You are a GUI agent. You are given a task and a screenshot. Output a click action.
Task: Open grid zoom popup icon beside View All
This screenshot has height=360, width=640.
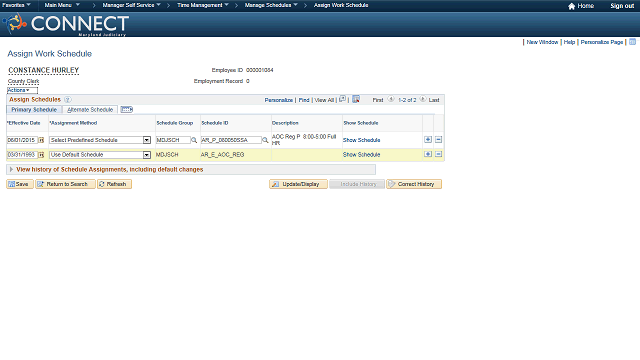pos(342,99)
